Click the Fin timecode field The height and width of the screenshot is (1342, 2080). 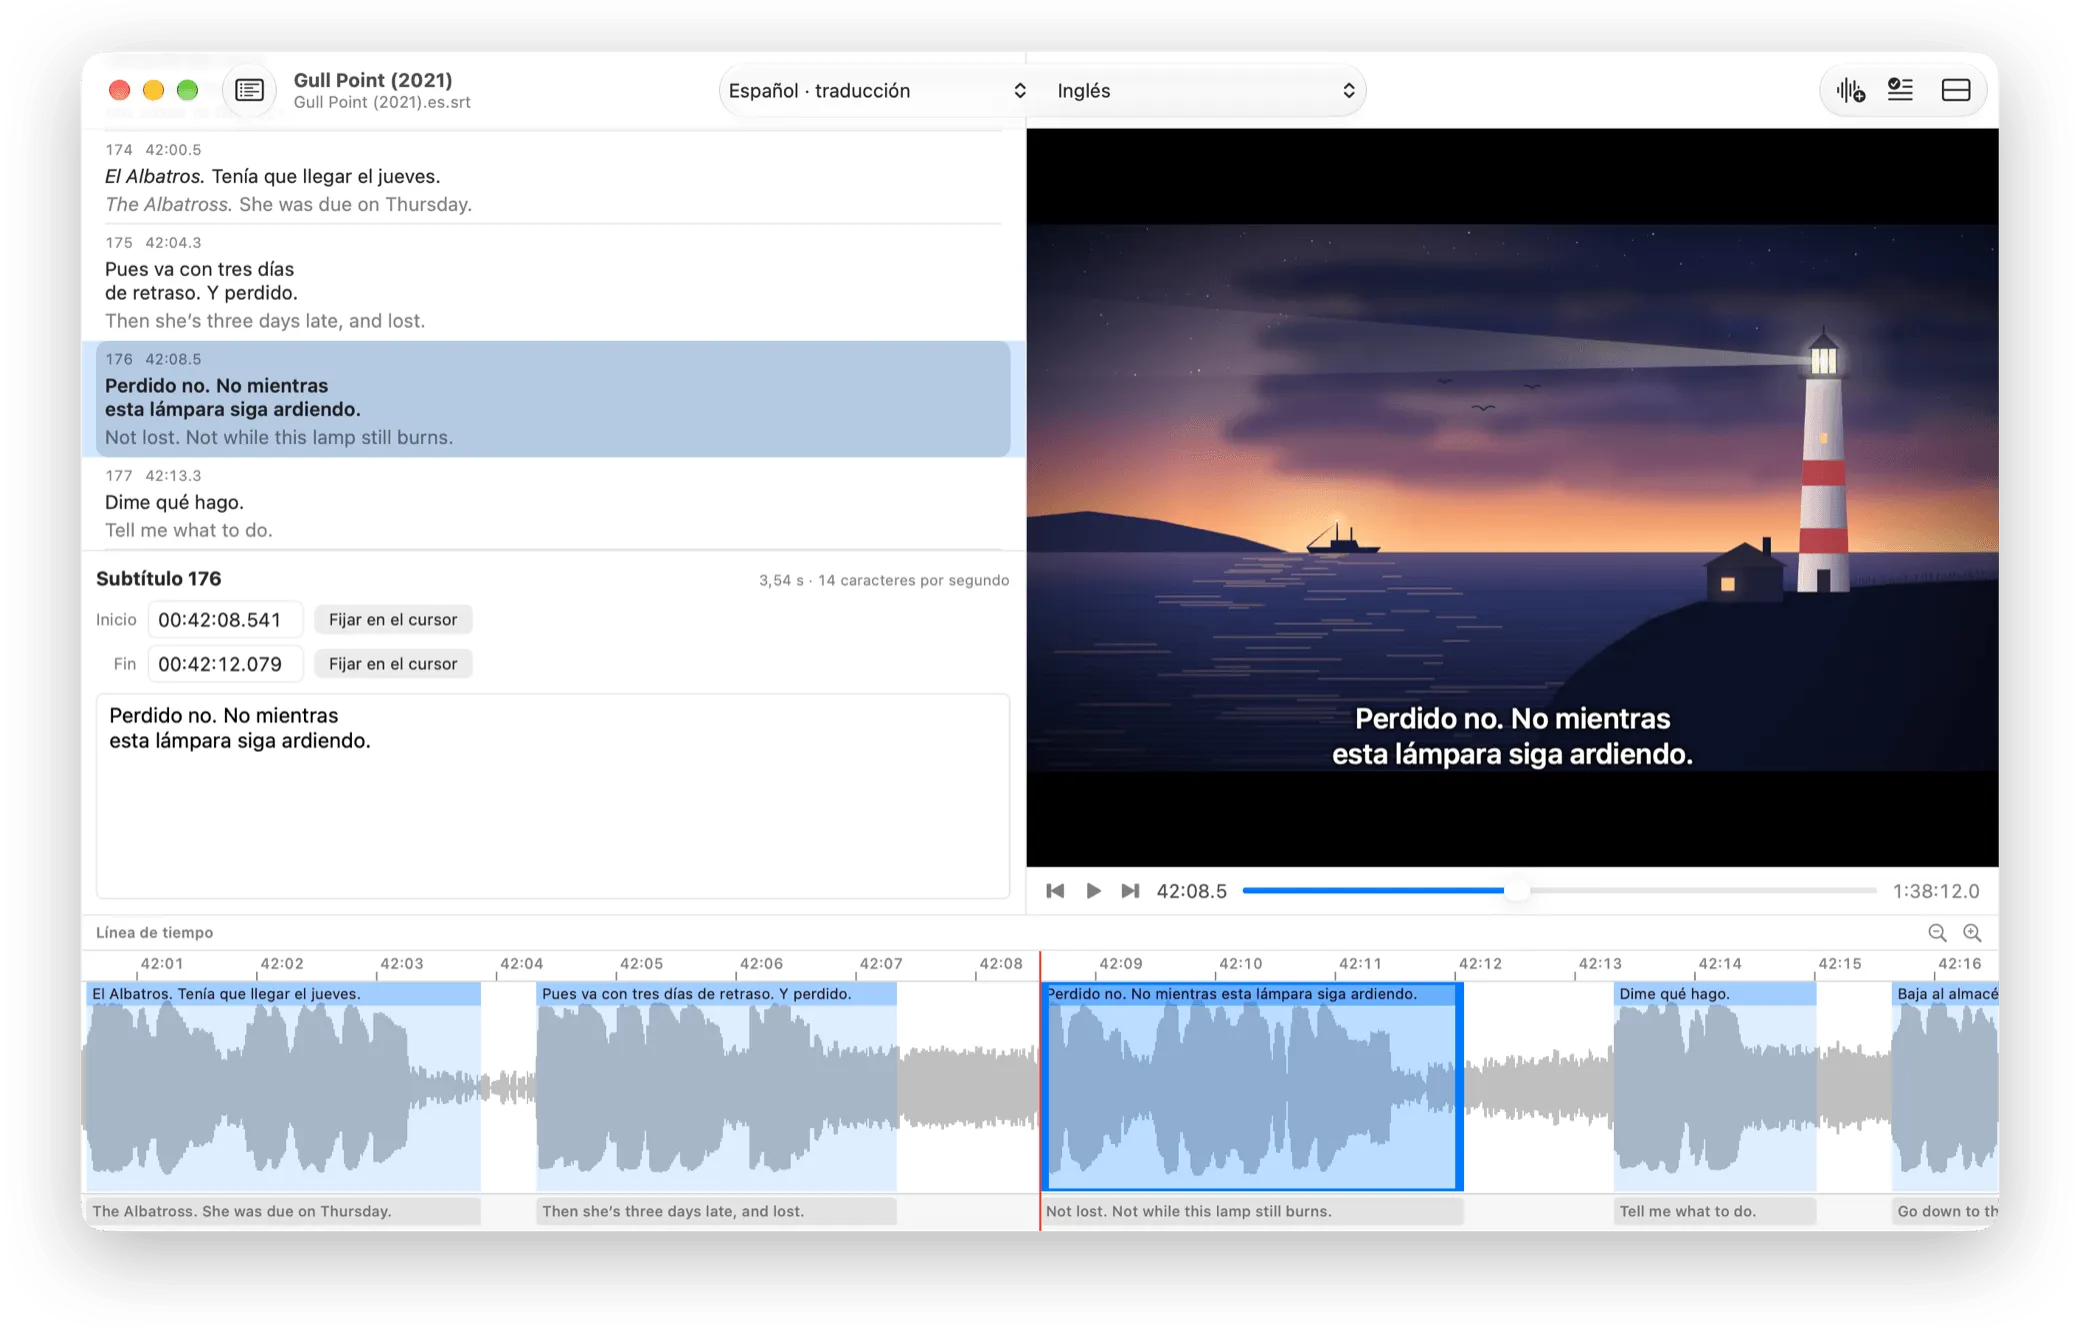click(x=225, y=664)
